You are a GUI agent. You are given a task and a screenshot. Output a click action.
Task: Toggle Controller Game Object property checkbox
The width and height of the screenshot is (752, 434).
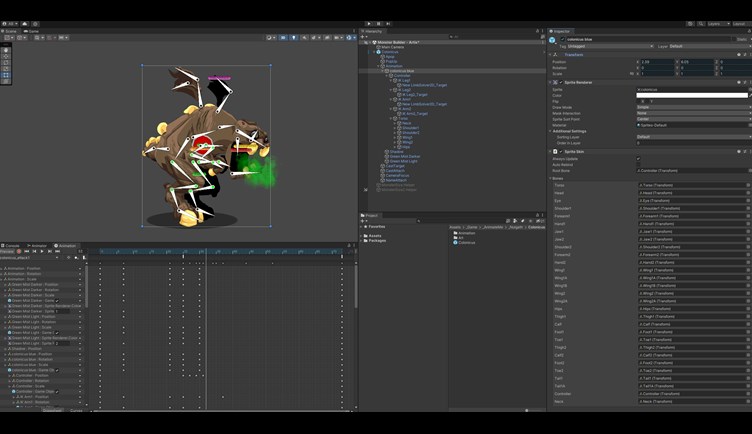(x=57, y=392)
